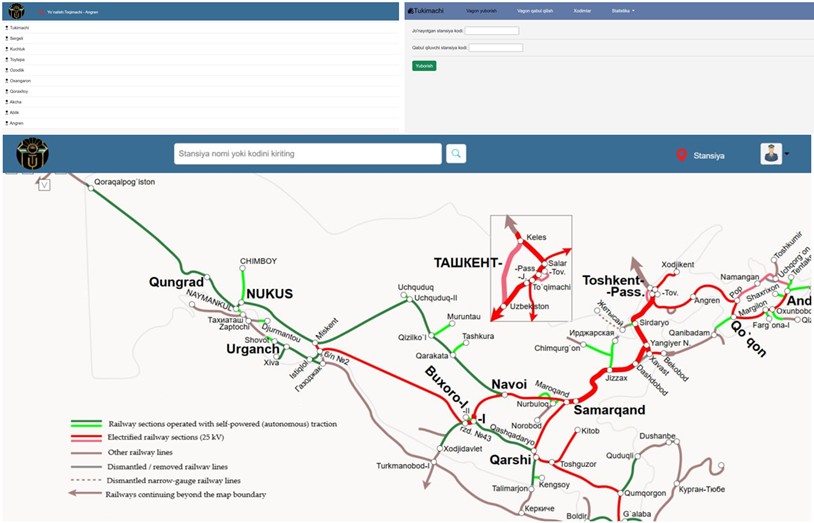
Task: Click the Uchquduq station marker on the map
Action: [x=403, y=295]
